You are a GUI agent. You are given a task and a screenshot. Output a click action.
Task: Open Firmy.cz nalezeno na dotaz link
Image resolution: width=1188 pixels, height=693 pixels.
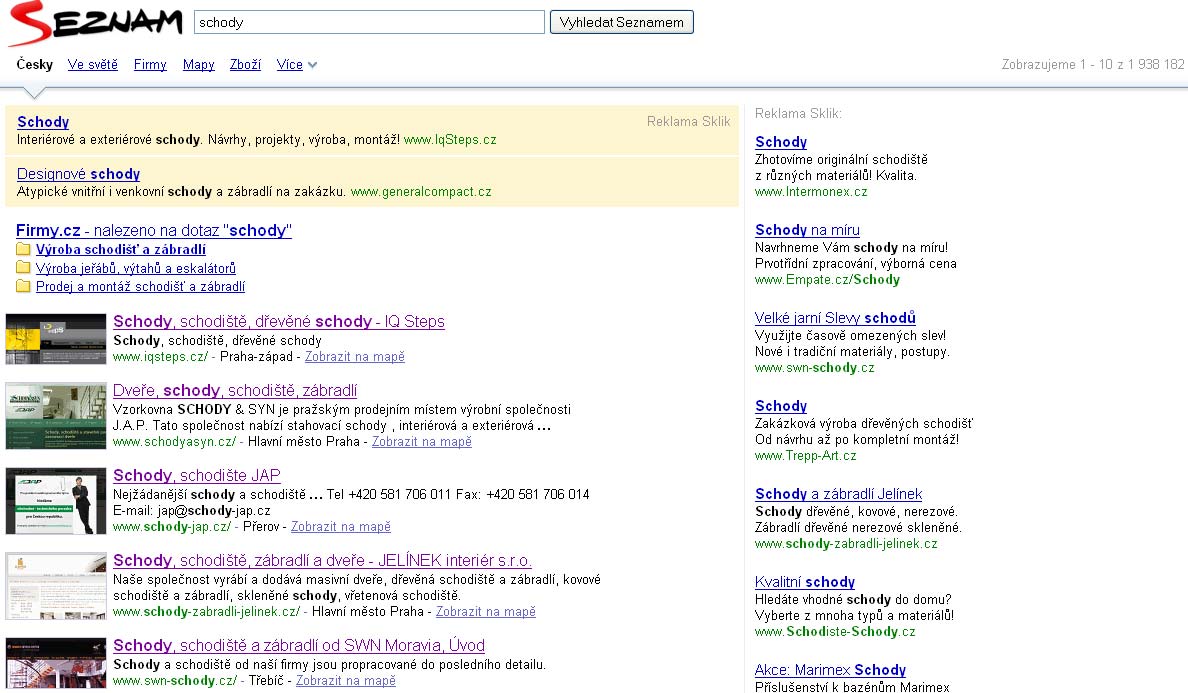(x=154, y=230)
